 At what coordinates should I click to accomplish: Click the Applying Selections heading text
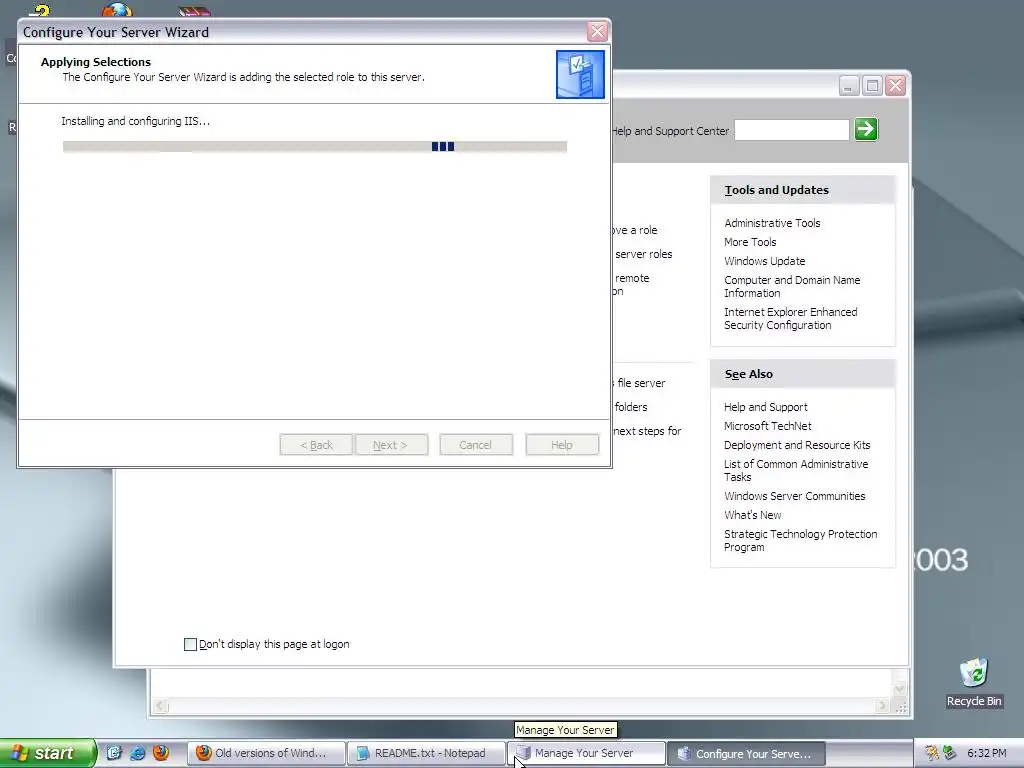pos(95,62)
